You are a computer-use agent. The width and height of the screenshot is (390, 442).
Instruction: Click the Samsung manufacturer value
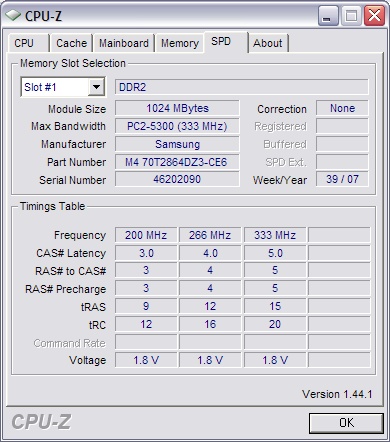tap(177, 144)
